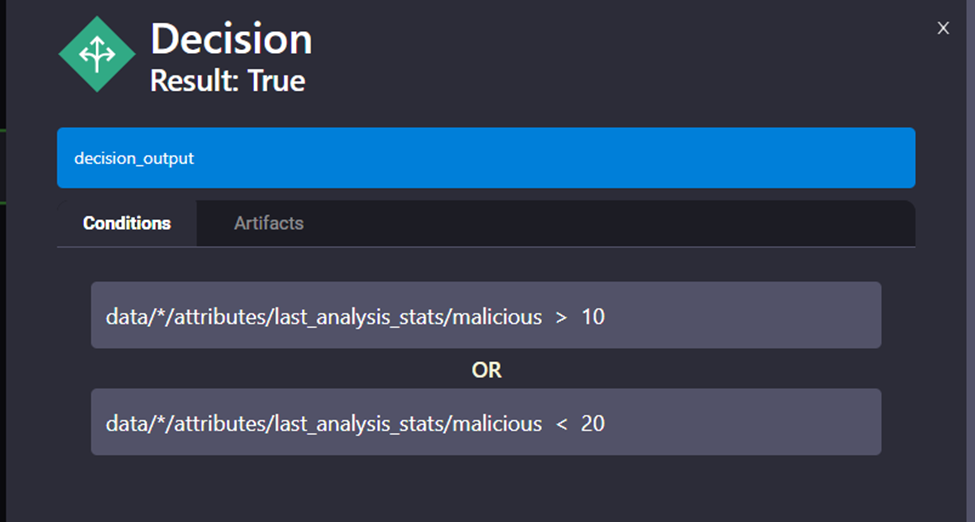Click the Decision title heading

[x=231, y=39]
